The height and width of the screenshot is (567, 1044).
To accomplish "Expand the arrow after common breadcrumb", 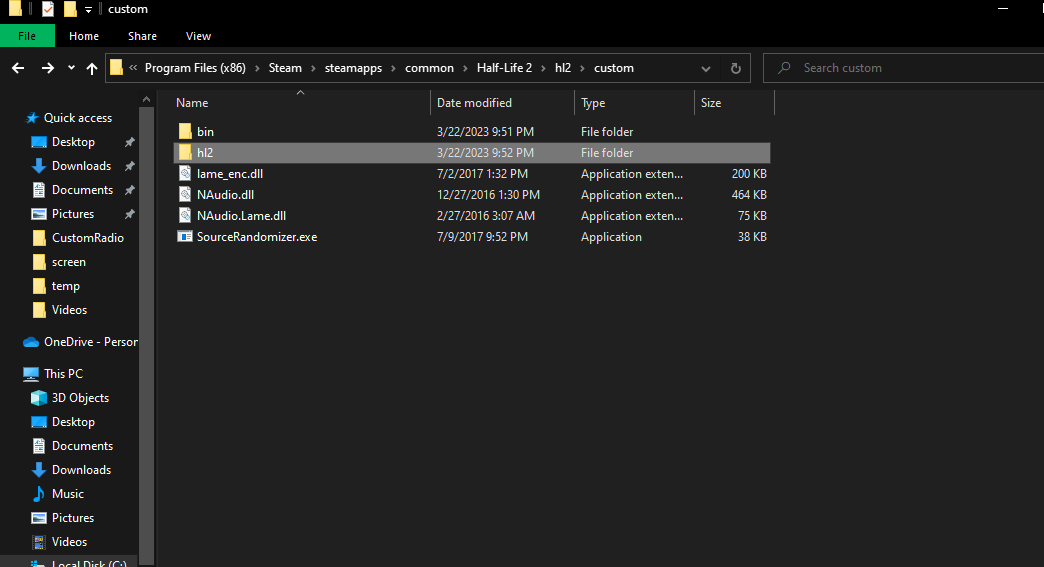I will coord(465,69).
